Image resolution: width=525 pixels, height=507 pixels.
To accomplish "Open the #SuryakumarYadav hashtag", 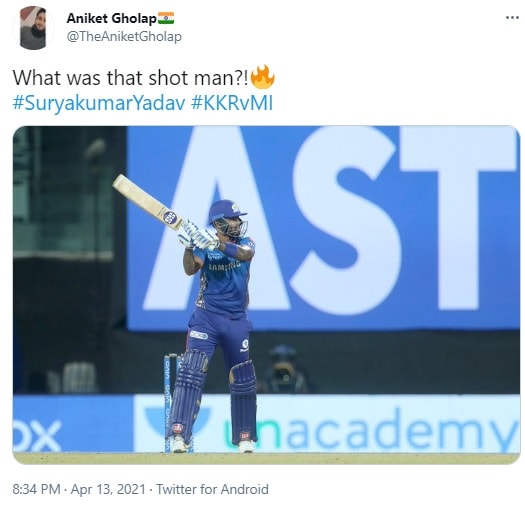I will [99, 102].
